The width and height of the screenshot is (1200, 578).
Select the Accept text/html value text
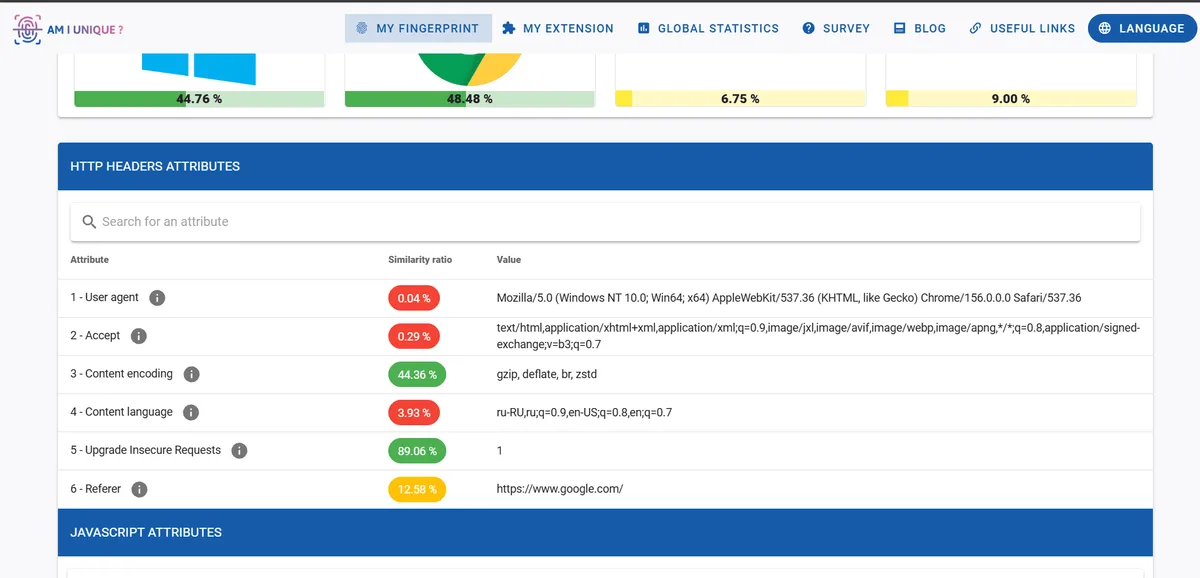click(818, 336)
